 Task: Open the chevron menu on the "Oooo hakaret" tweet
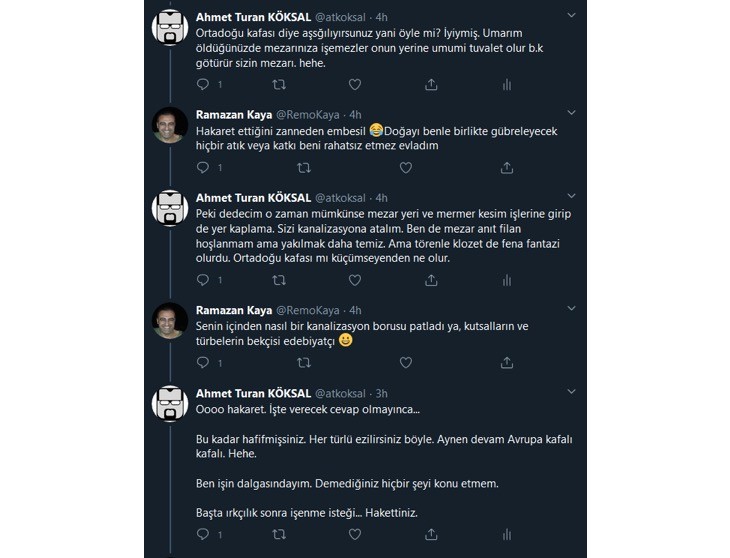click(x=570, y=393)
